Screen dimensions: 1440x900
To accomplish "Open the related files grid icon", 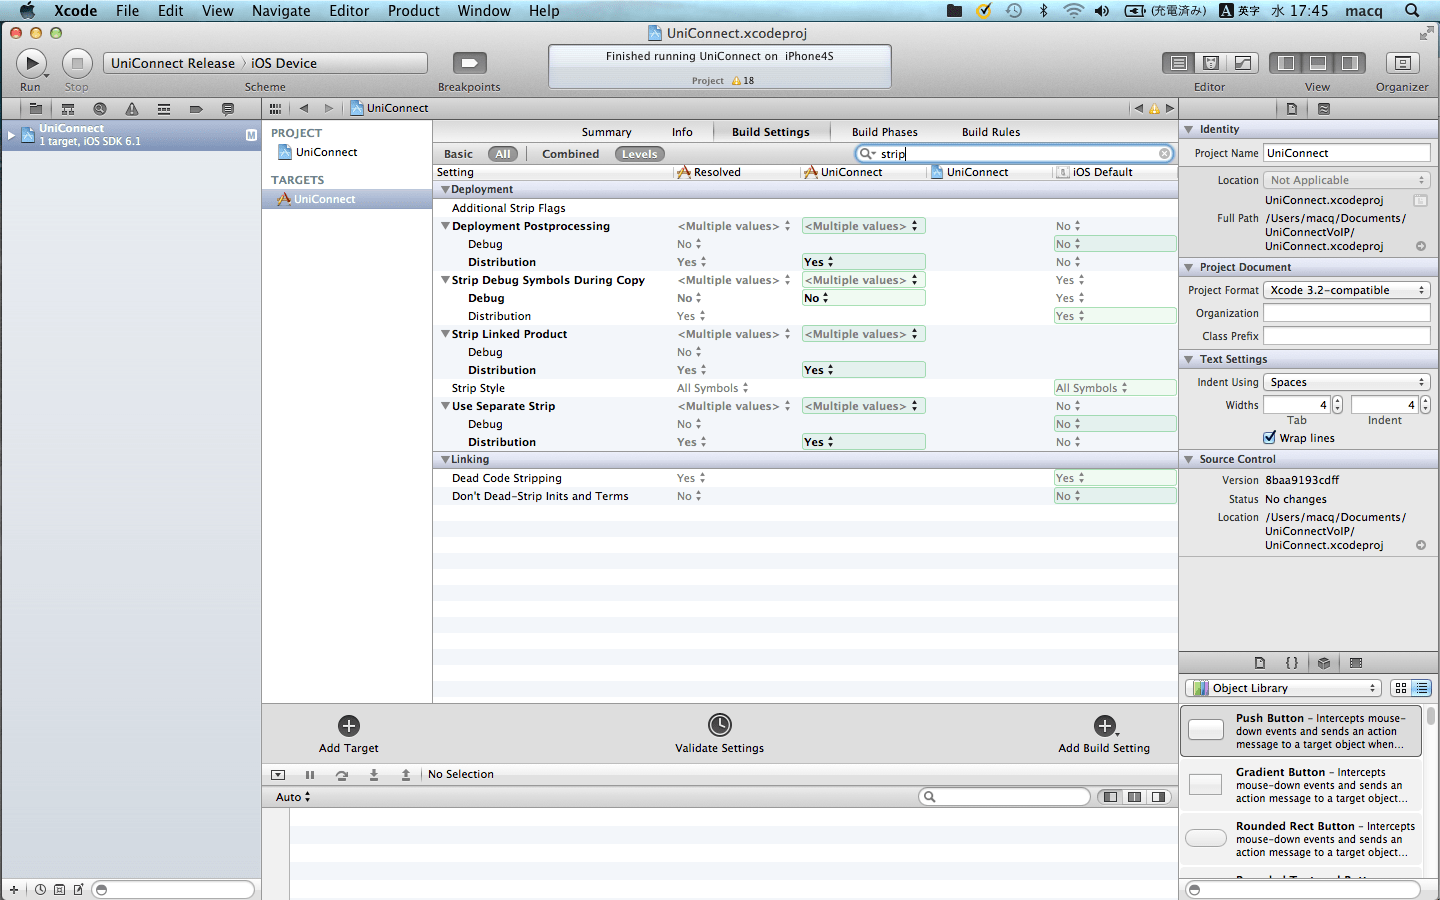I will [275, 108].
